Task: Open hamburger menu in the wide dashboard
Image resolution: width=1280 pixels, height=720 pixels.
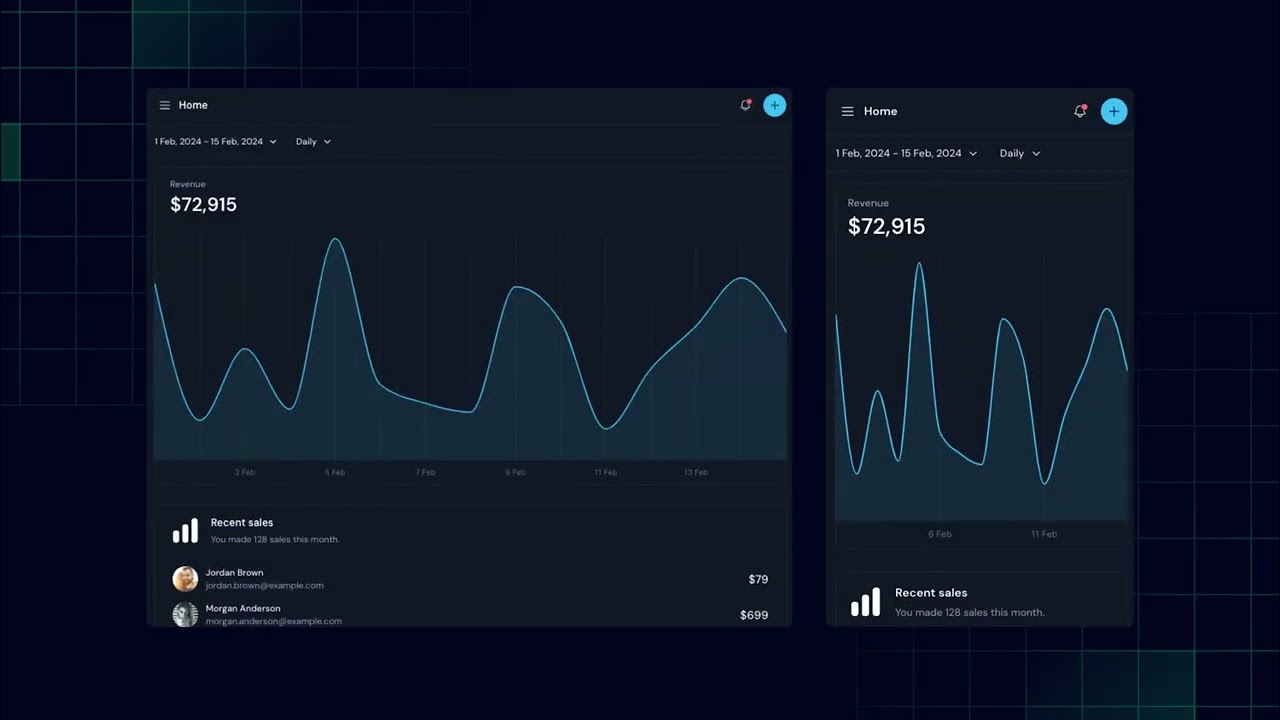Action: click(165, 105)
